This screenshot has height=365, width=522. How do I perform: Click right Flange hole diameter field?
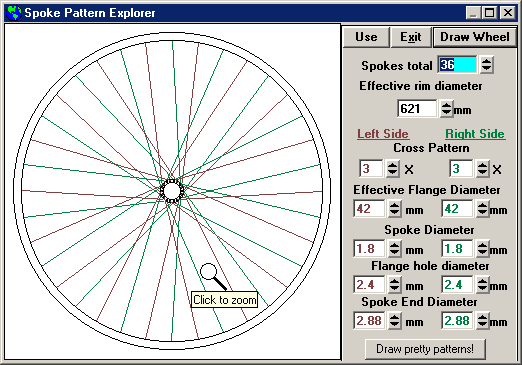click(457, 285)
